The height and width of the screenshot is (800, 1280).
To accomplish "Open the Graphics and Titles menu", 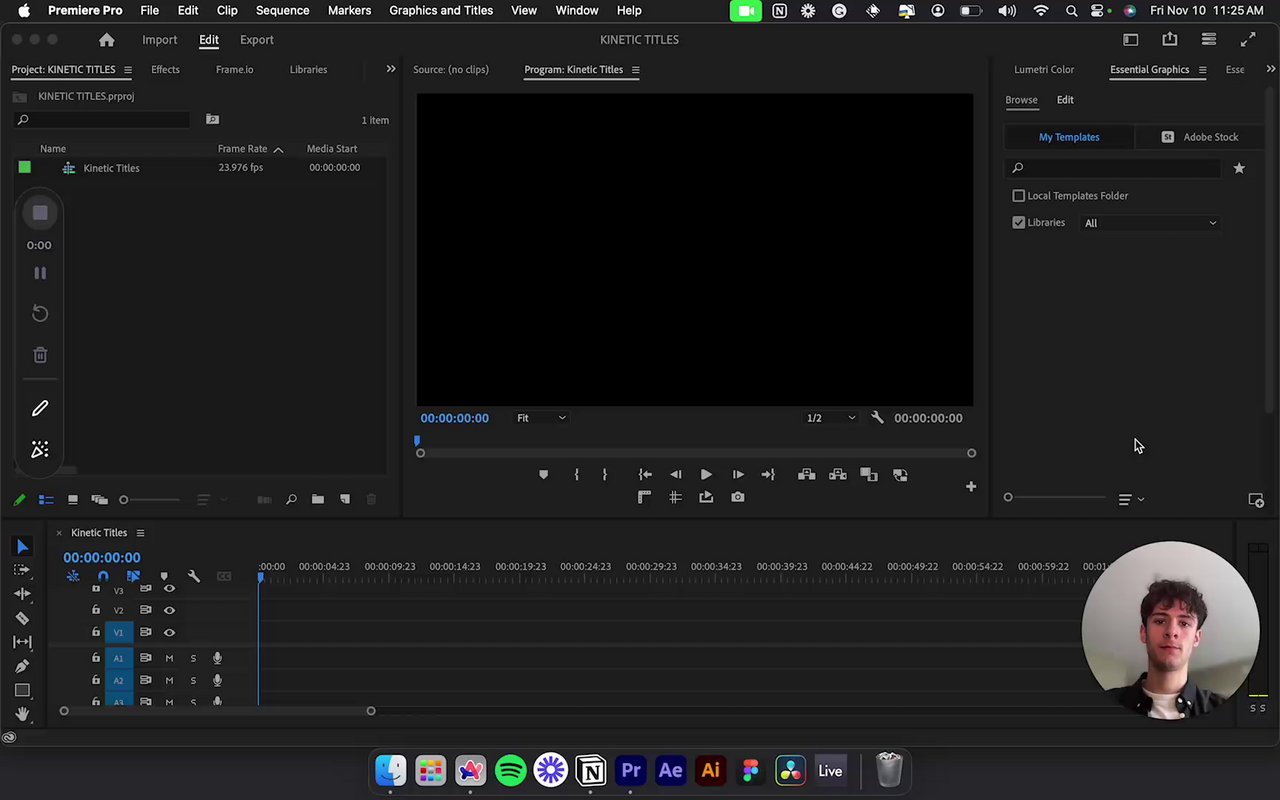I will 440,10.
